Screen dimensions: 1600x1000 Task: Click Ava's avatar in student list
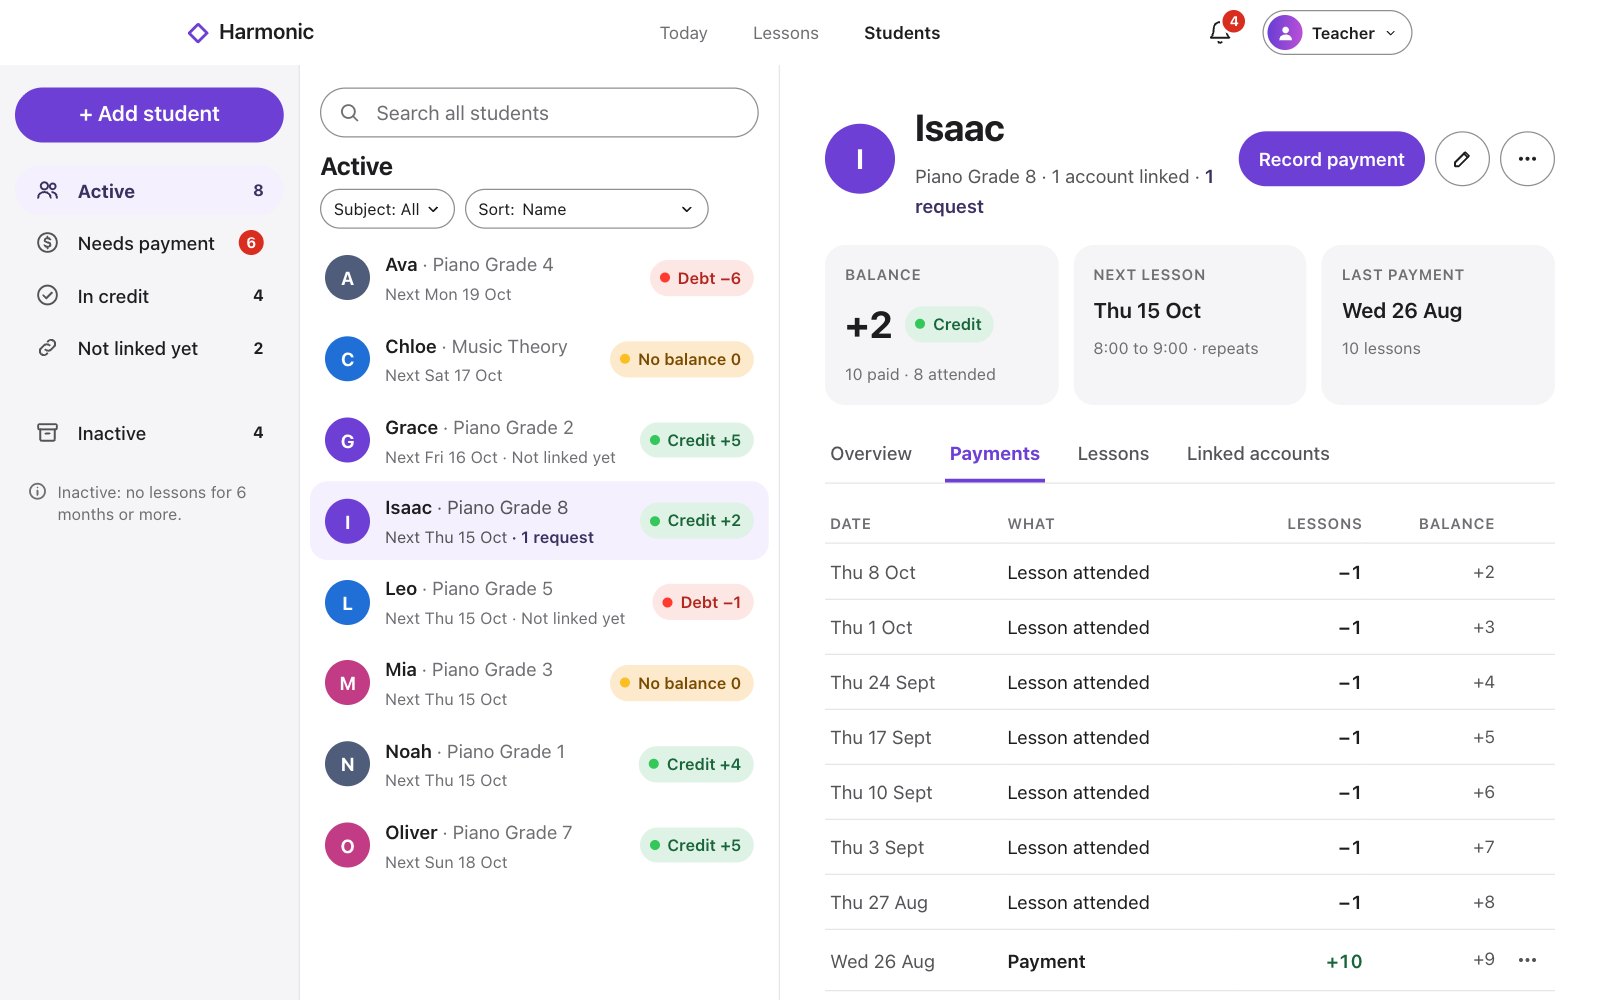point(348,278)
